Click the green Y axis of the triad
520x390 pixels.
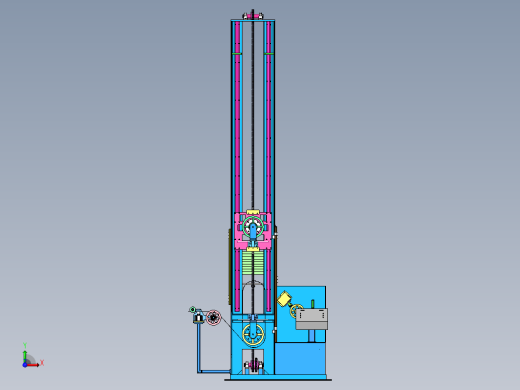[x=25, y=356]
